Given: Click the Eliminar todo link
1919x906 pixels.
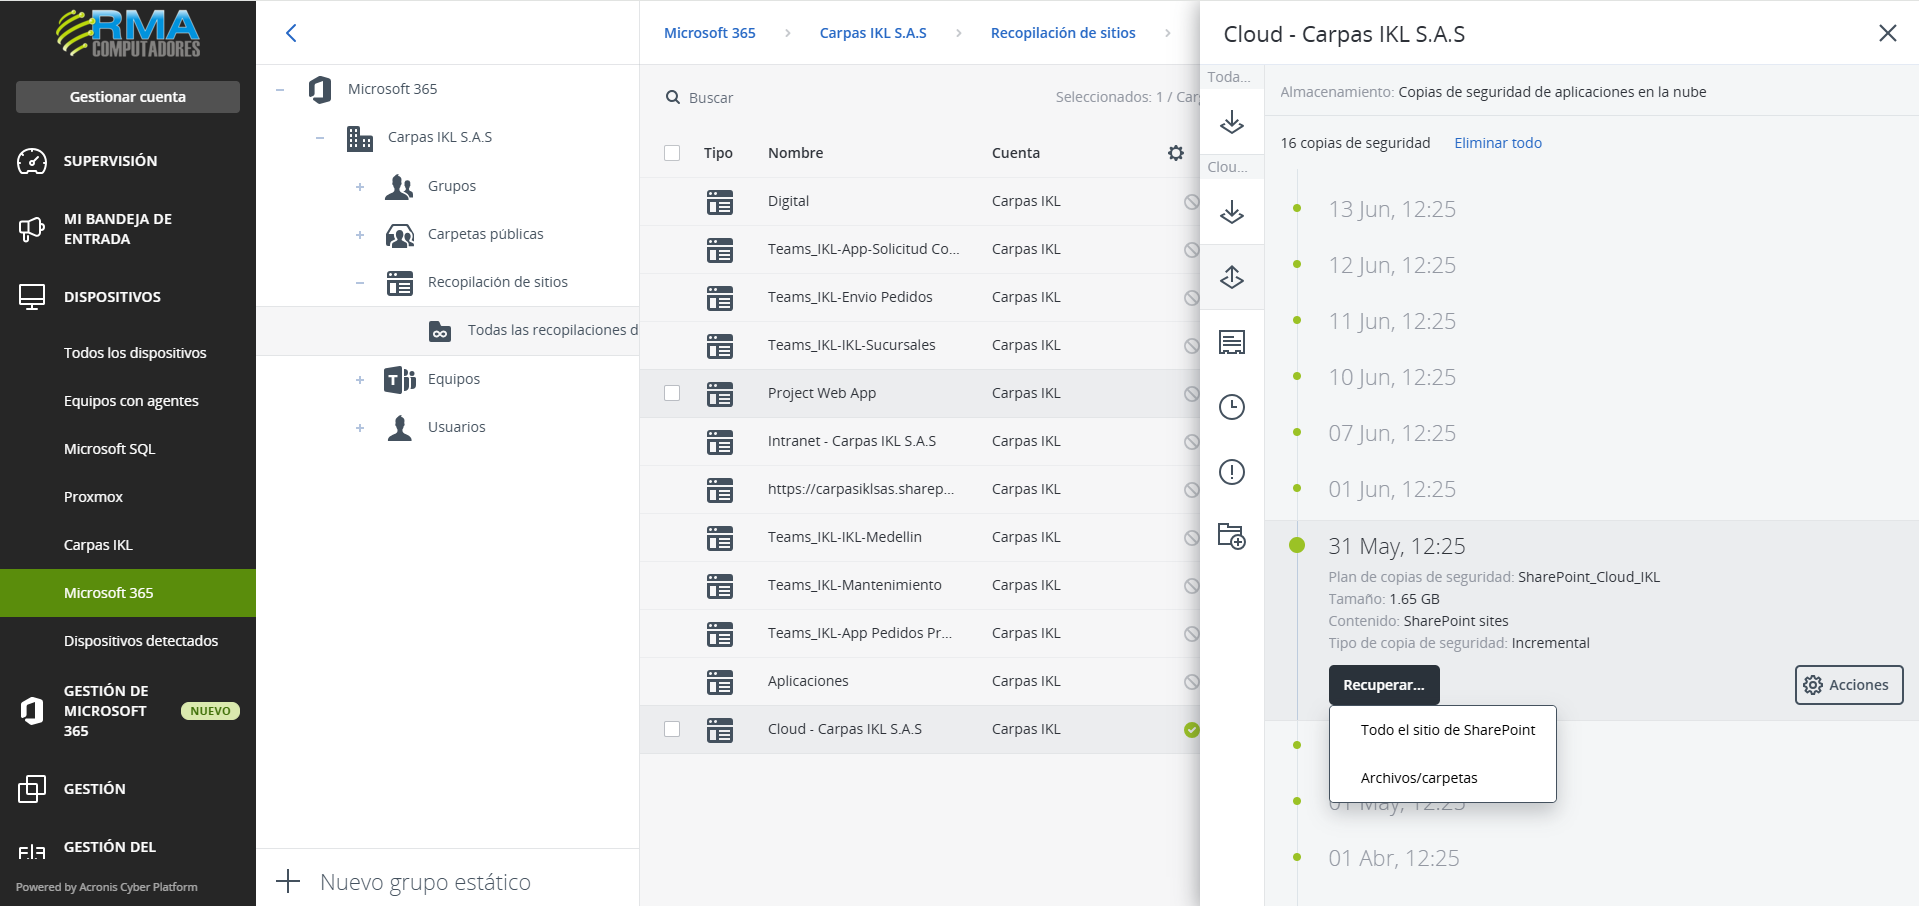Looking at the screenshot, I should point(1497,143).
